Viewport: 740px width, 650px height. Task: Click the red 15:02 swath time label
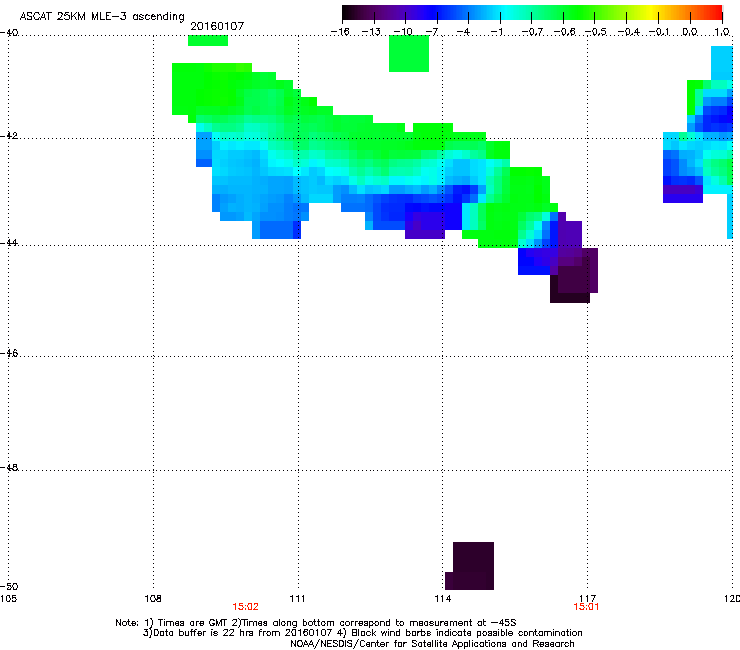(245, 607)
